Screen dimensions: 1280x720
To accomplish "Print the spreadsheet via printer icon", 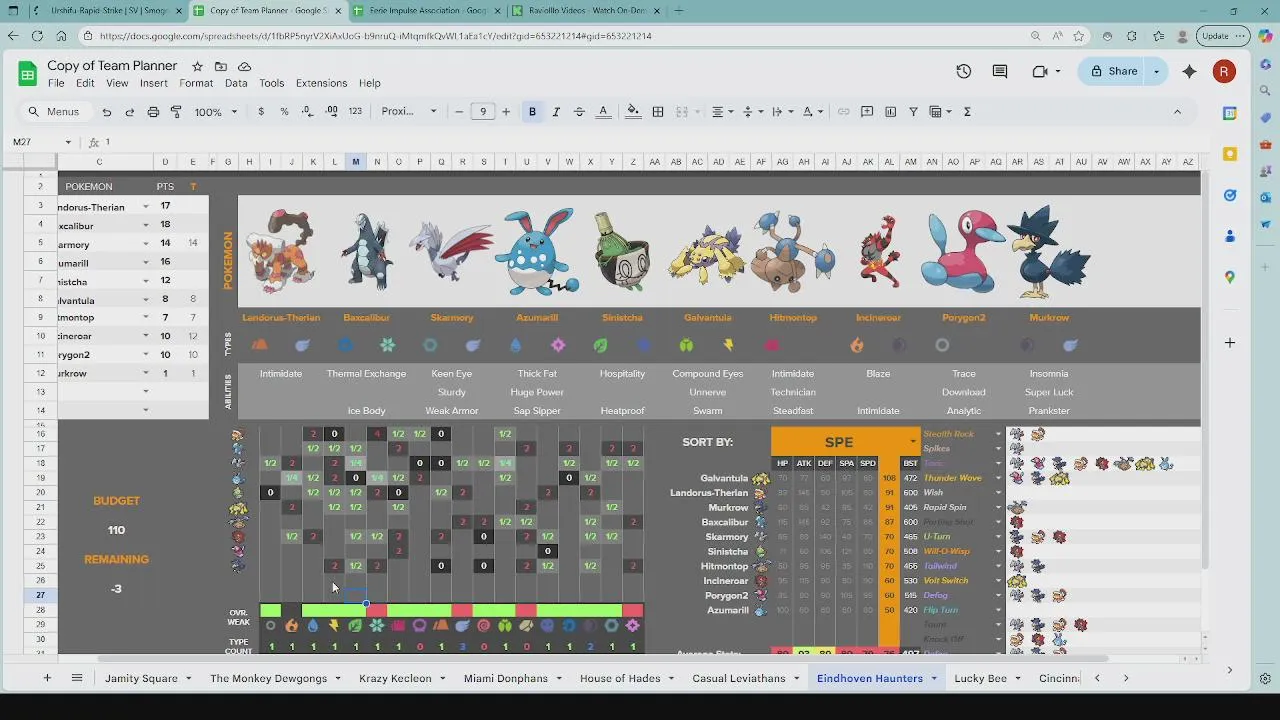I will (153, 112).
